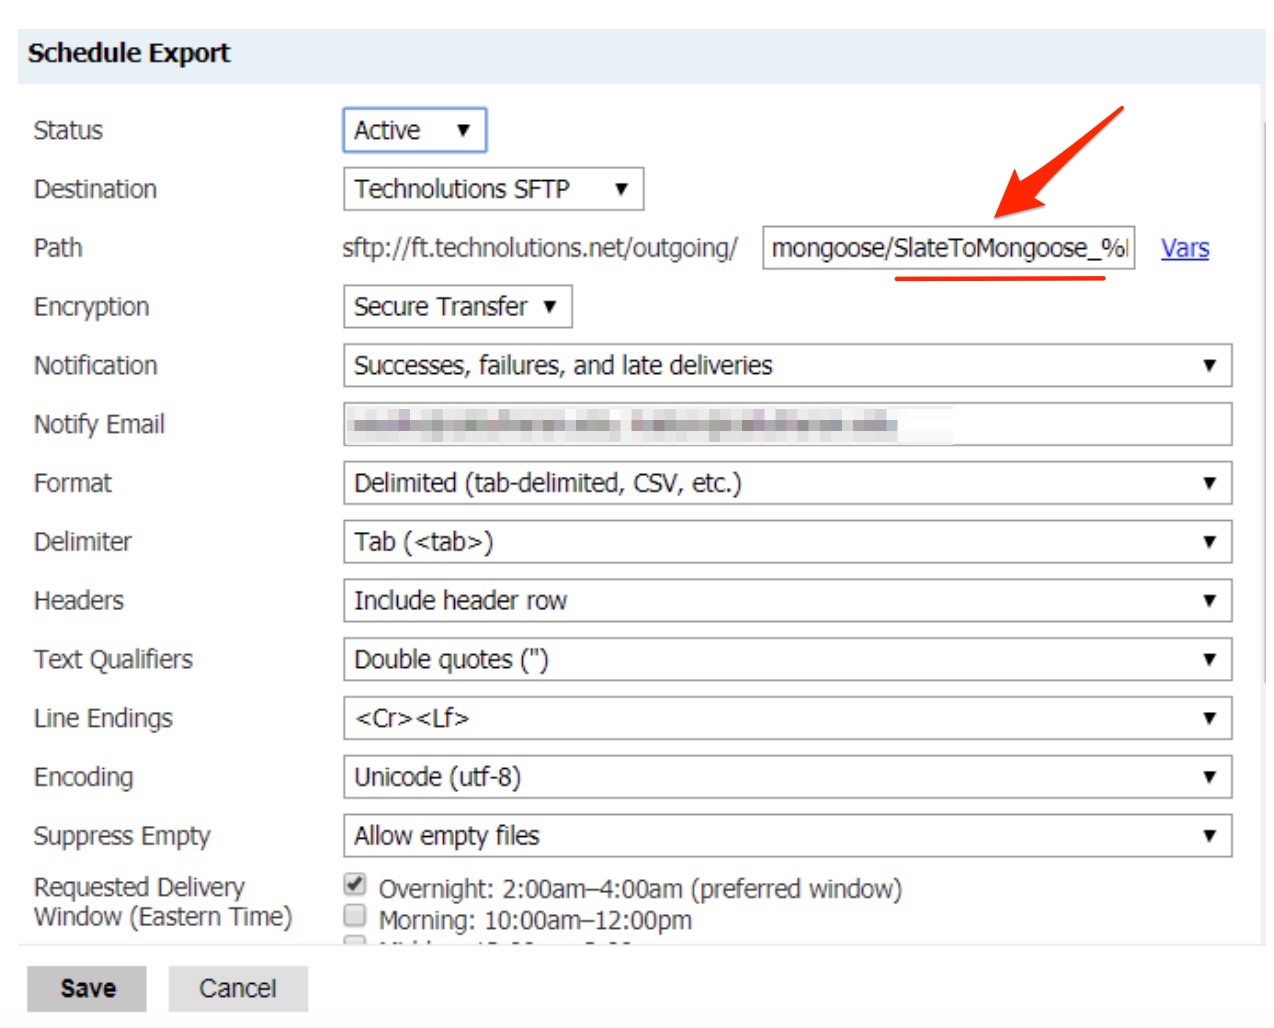The height and width of the screenshot is (1028, 1274).
Task: Enable the Morning delivery window checkbox
Action: [355, 915]
